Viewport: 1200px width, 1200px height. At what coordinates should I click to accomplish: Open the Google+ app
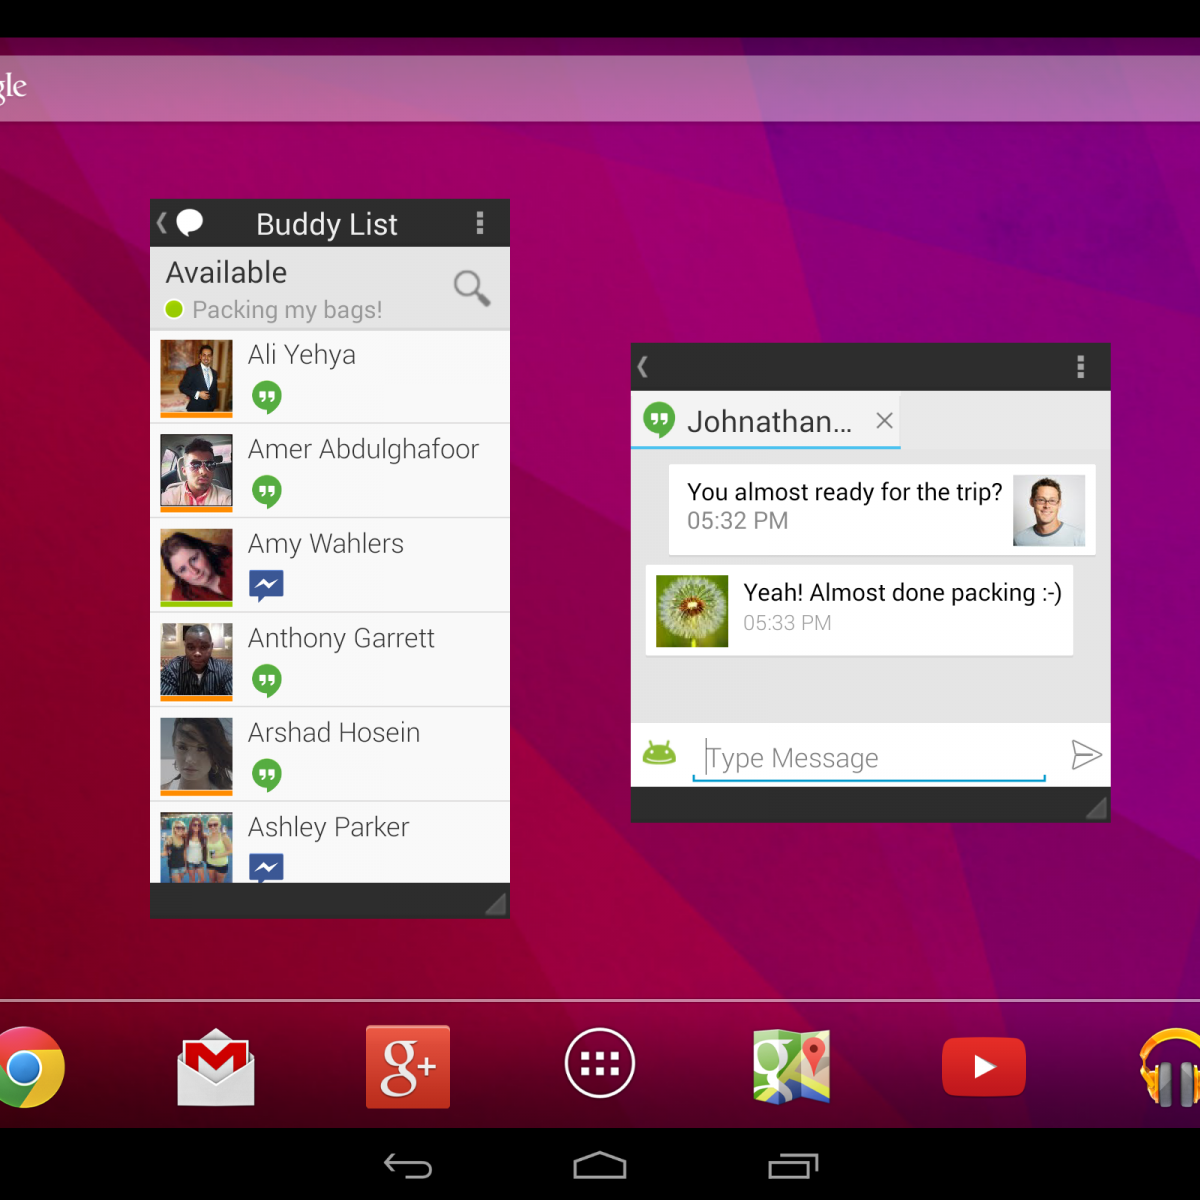tap(408, 1067)
